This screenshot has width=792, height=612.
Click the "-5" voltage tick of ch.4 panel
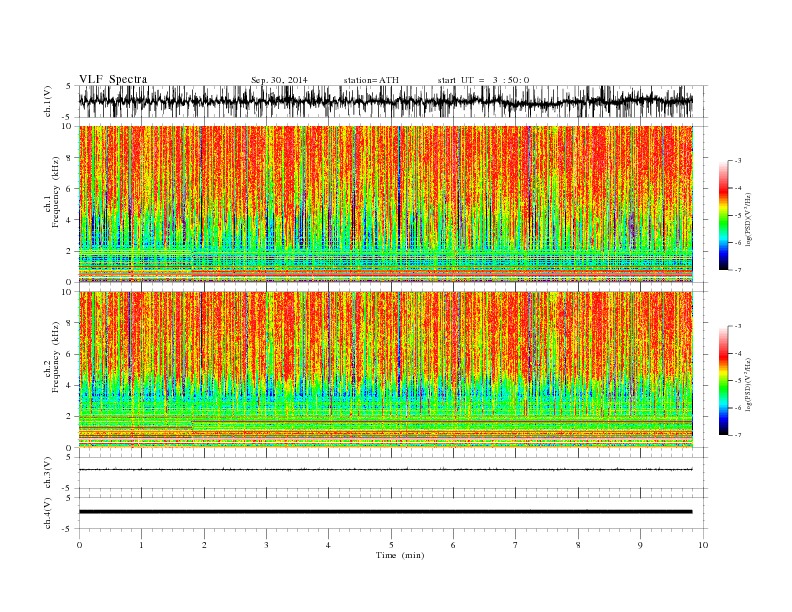pyautogui.click(x=68, y=529)
